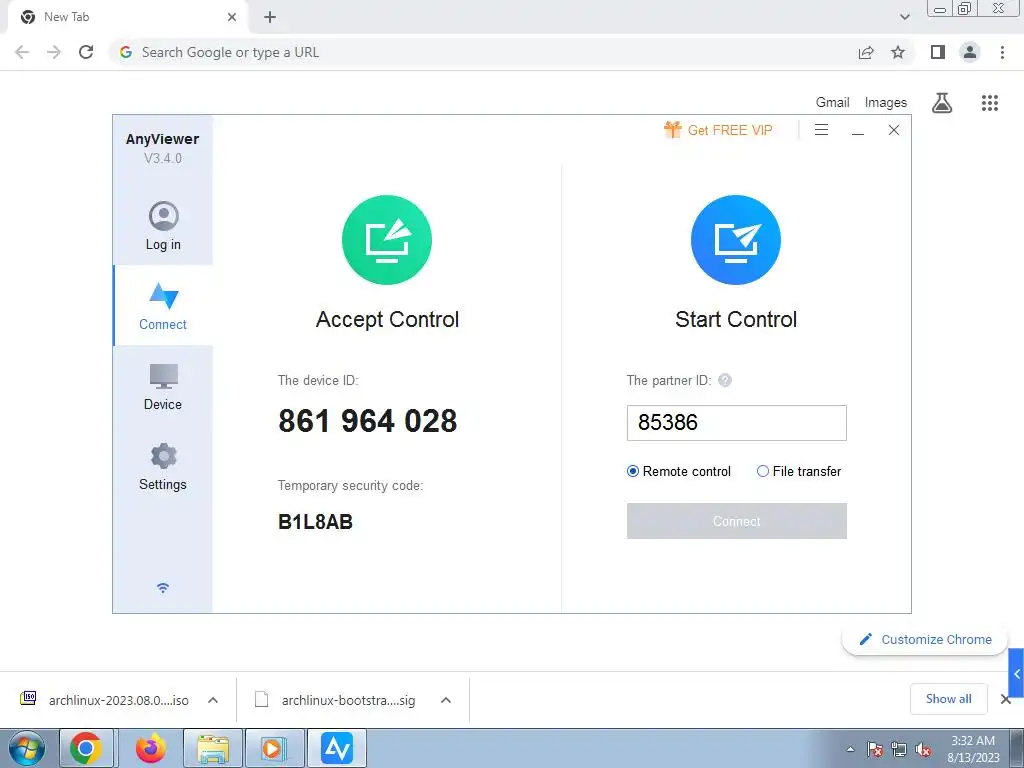1024x768 pixels.
Task: Expand options for archlinux-bootstra sig download
Action: (446, 700)
